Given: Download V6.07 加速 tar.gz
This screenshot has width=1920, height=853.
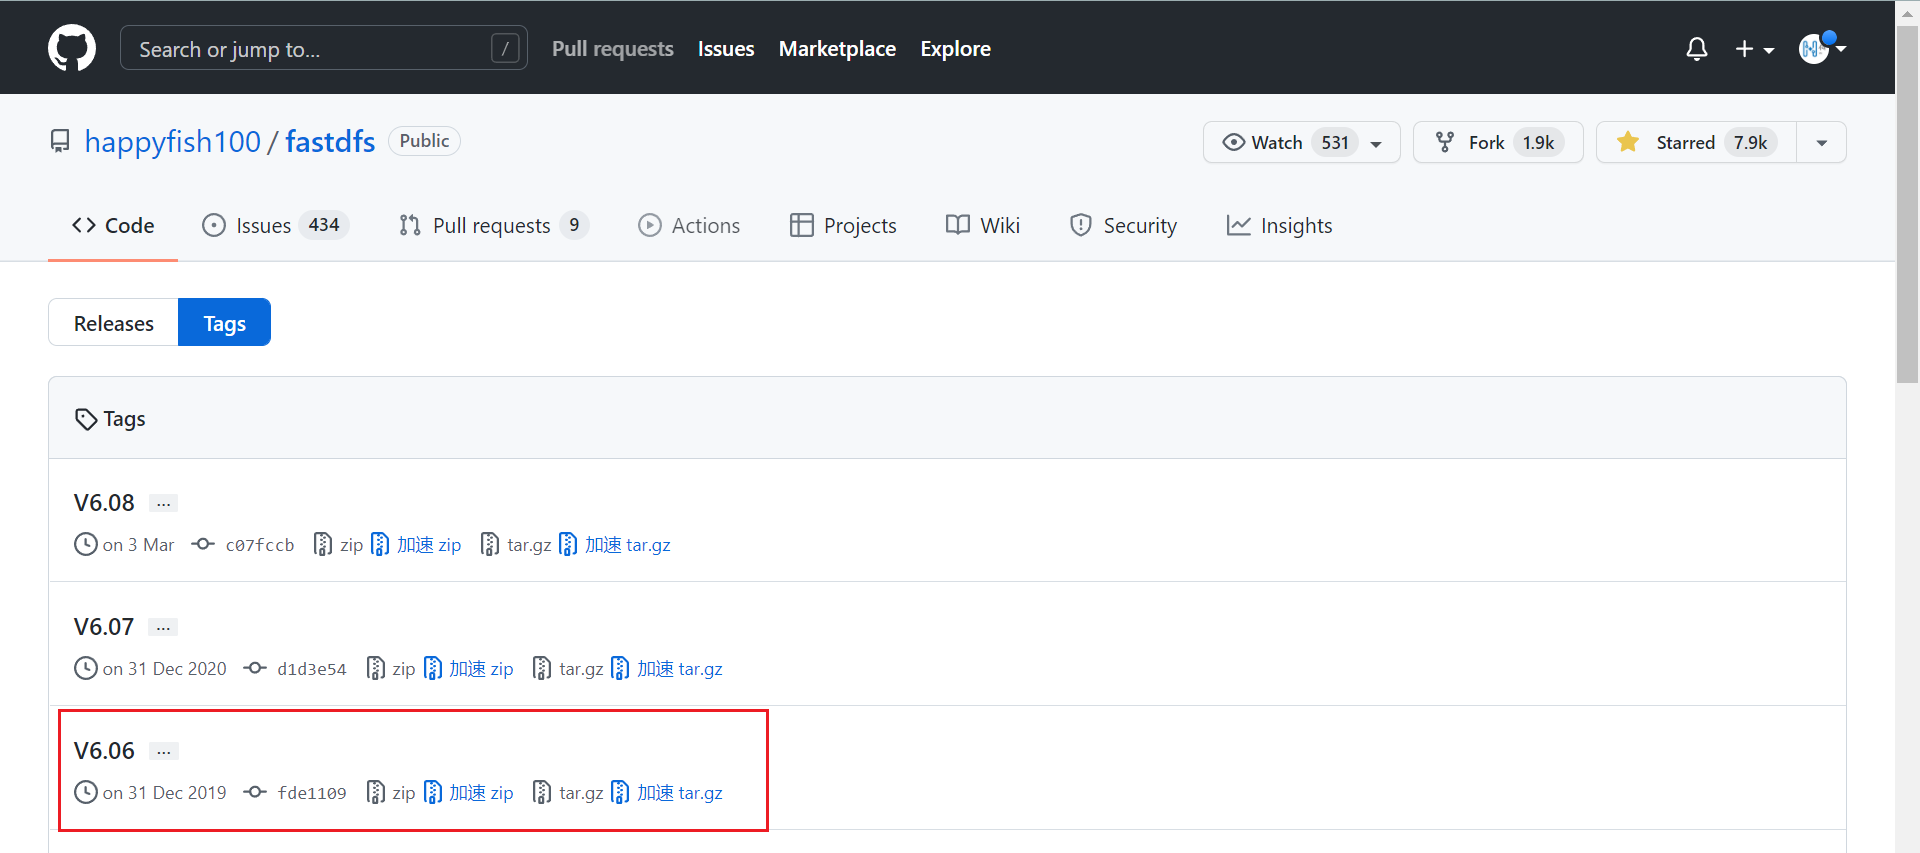Looking at the screenshot, I should (x=667, y=669).
